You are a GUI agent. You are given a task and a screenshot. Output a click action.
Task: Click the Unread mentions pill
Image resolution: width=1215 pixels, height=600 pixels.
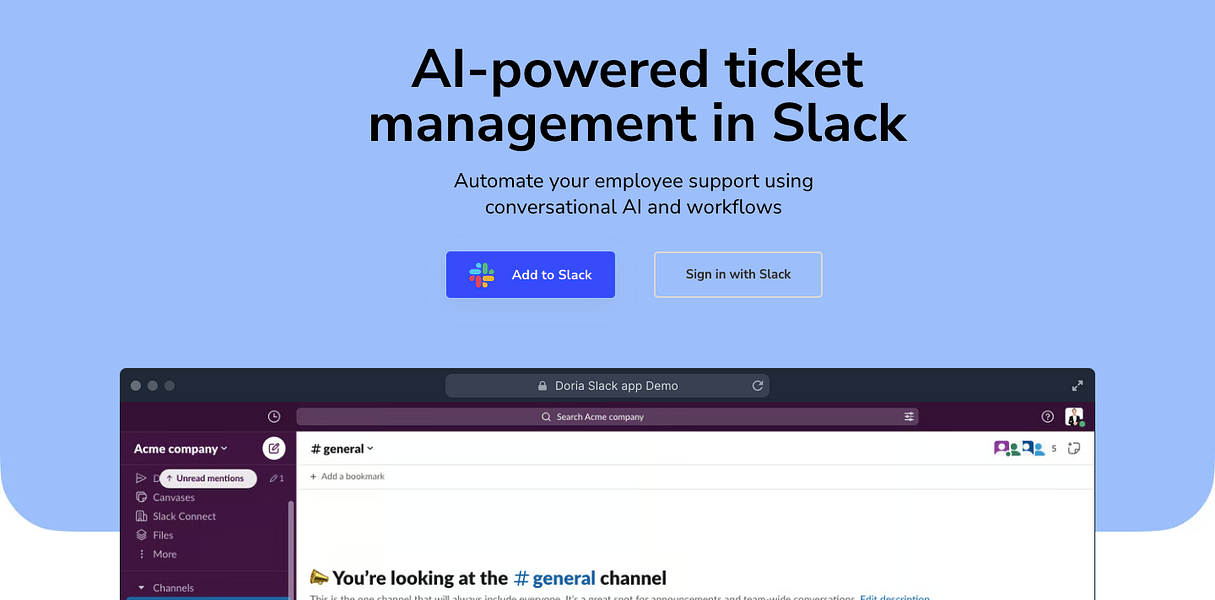pyautogui.click(x=208, y=479)
